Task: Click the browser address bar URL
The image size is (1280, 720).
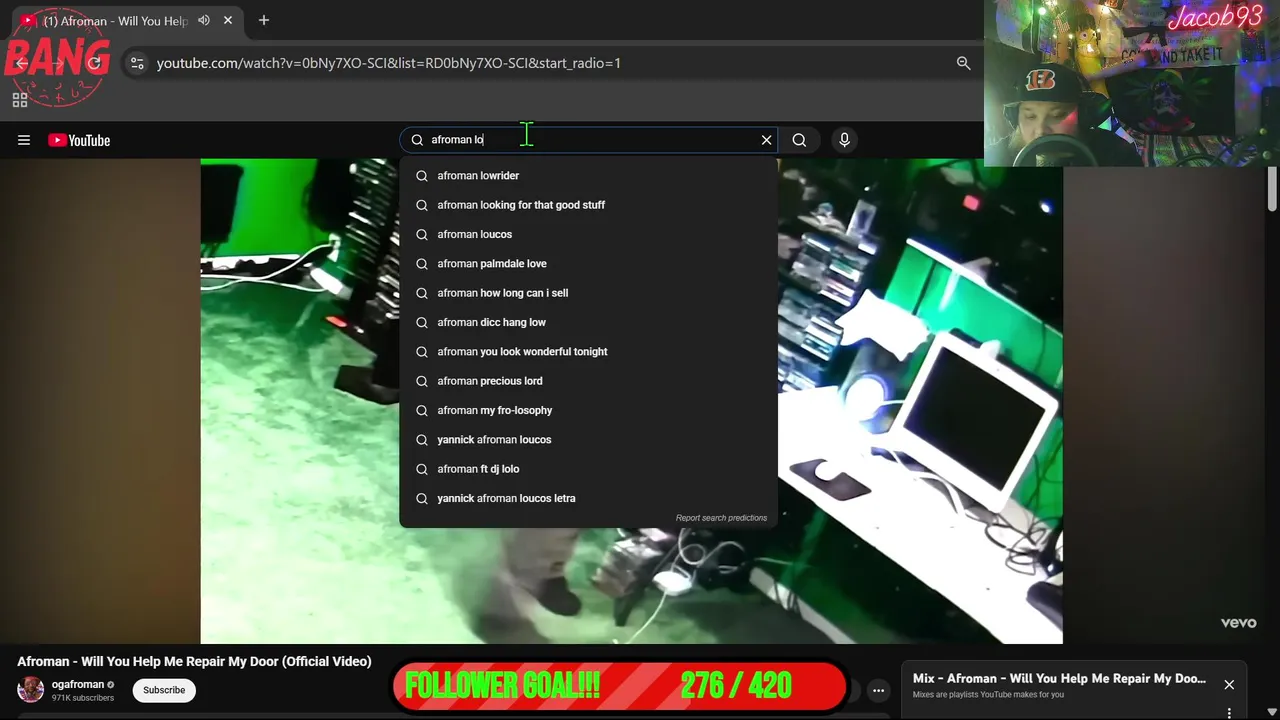Action: click(x=389, y=63)
